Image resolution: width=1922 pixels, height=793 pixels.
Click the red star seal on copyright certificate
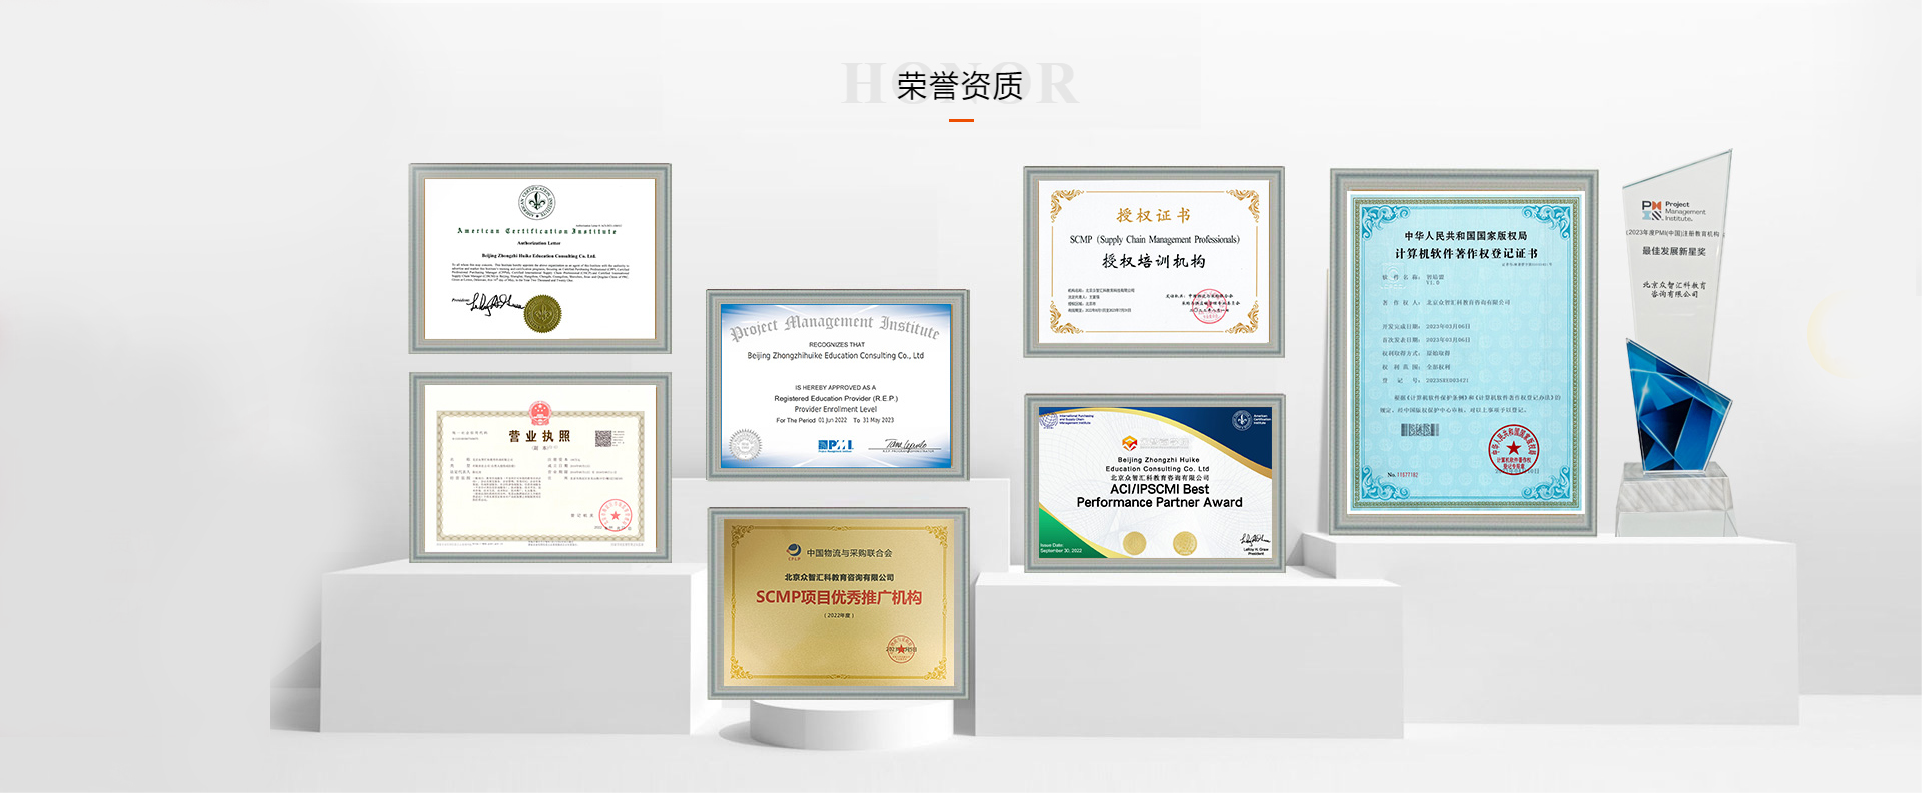pyautogui.click(x=1514, y=449)
